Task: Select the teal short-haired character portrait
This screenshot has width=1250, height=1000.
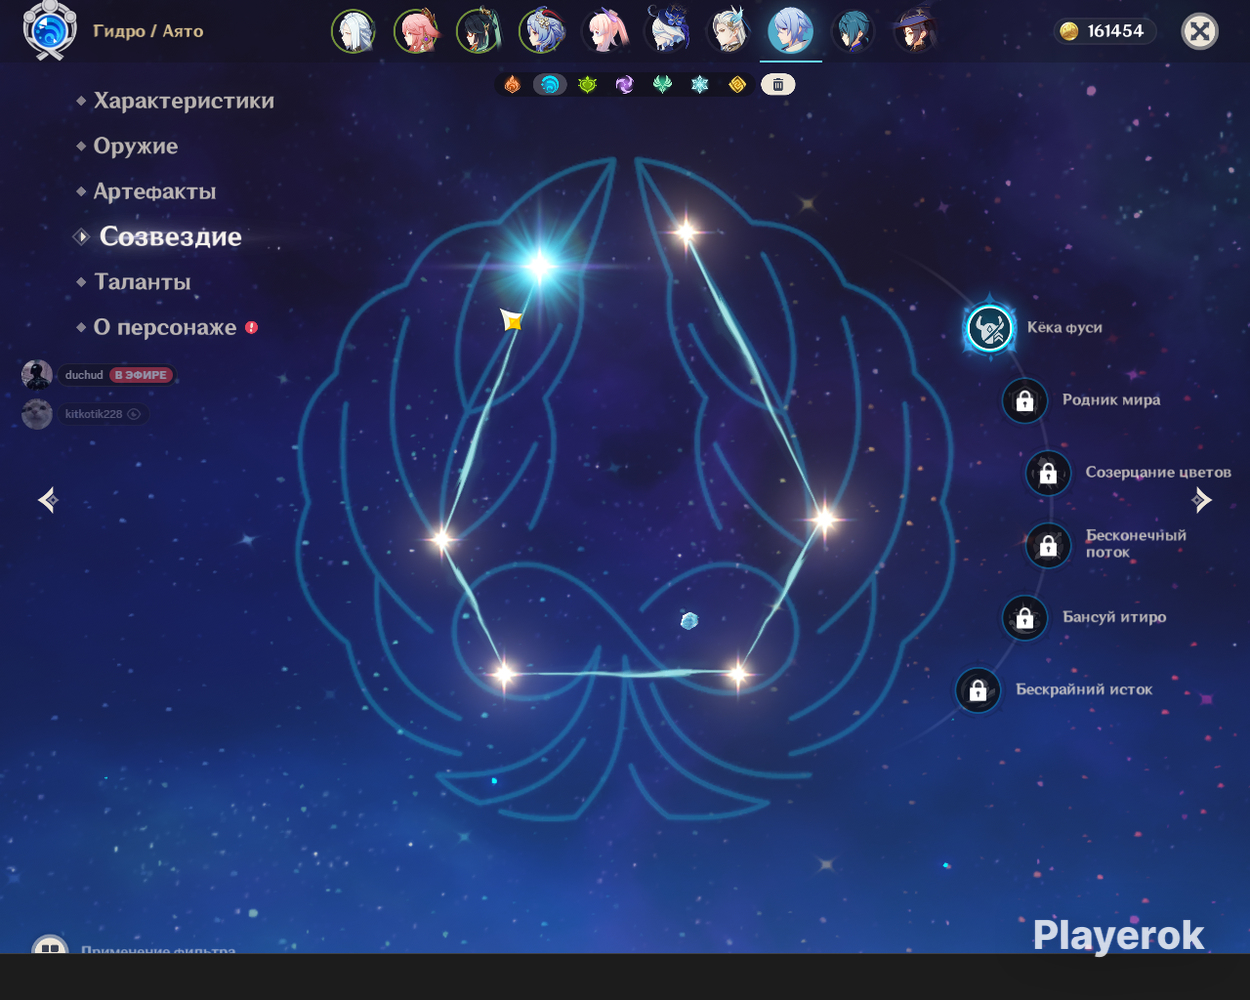Action: [853, 31]
